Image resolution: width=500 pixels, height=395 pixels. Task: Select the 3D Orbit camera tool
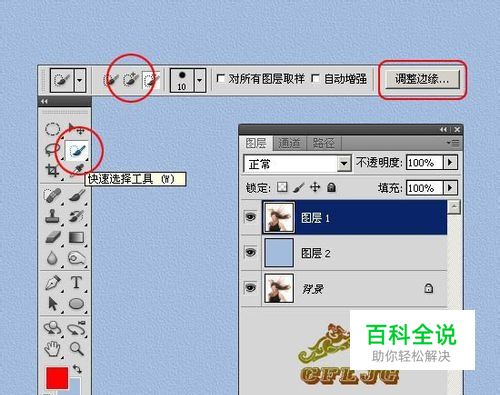[x=77, y=328]
